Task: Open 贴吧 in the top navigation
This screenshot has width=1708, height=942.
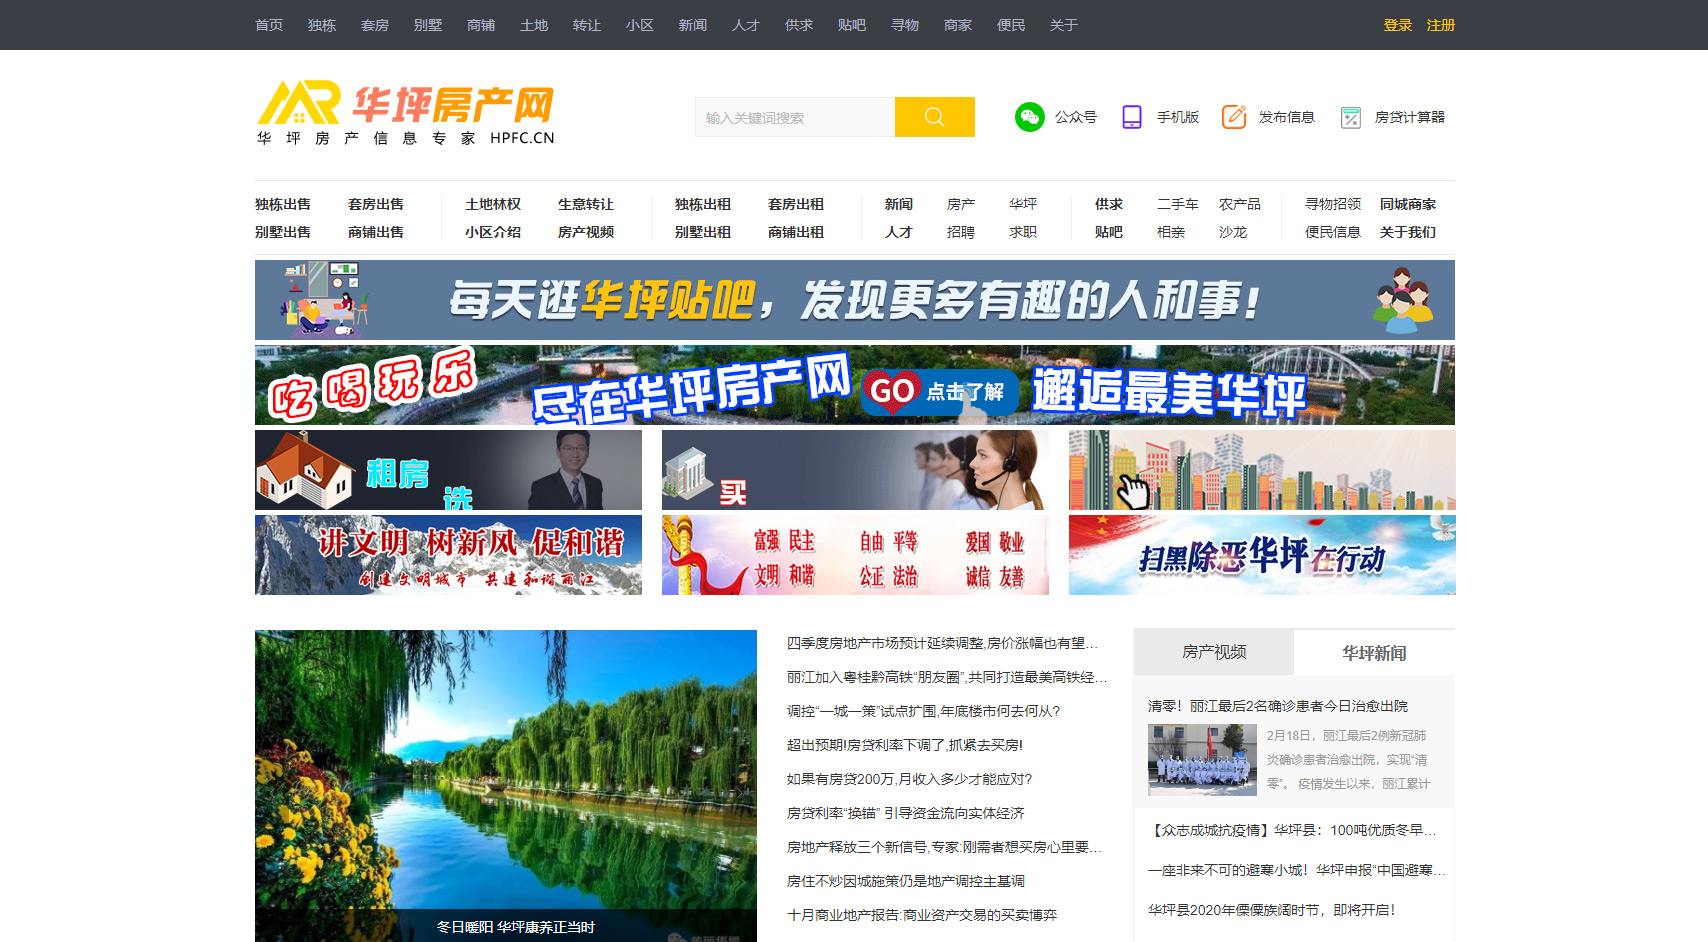Action: click(852, 25)
